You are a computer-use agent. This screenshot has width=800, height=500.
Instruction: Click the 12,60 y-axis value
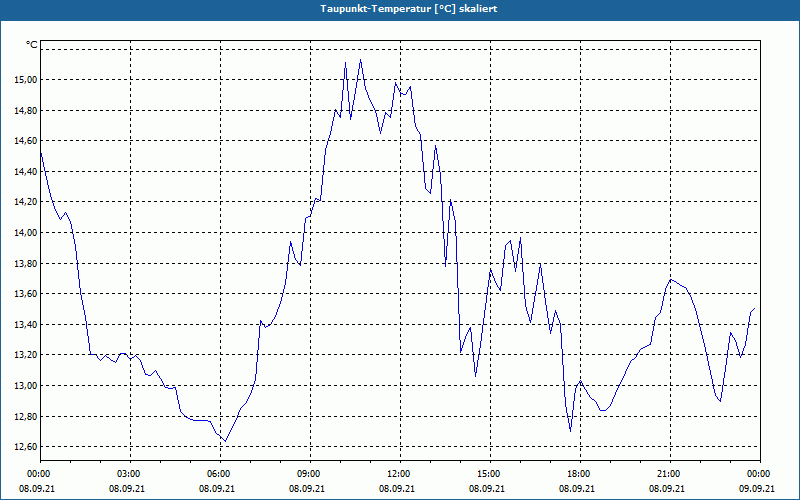pos(26,447)
